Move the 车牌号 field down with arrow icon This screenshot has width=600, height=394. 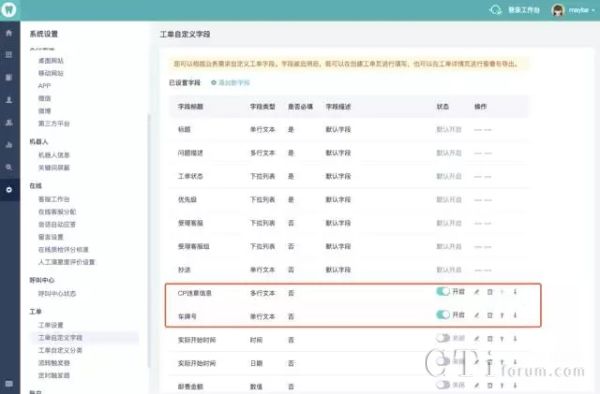click(515, 315)
